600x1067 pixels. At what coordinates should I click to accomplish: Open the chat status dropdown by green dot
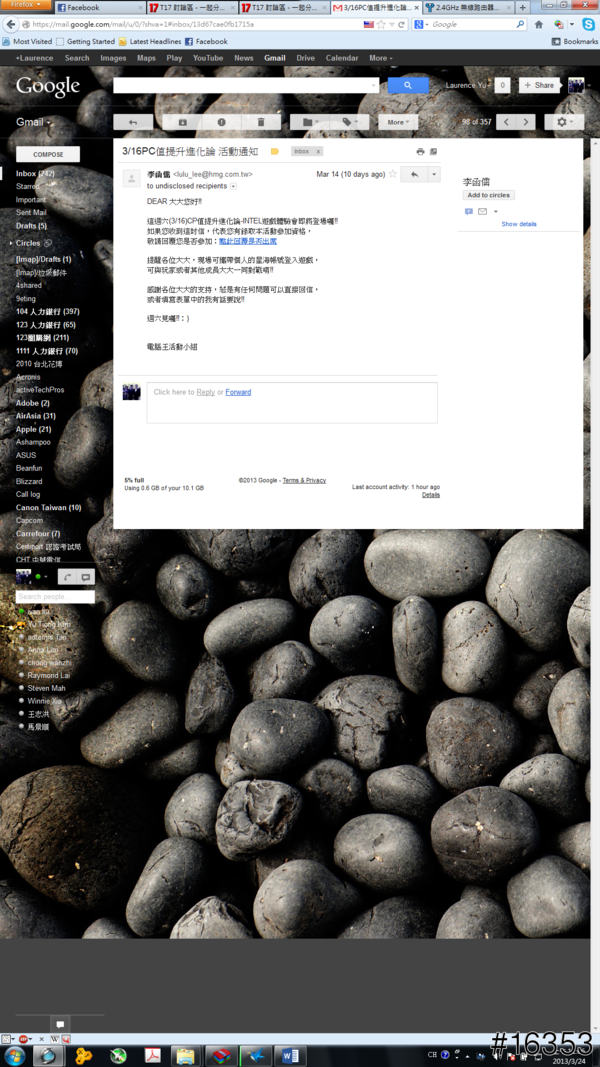coord(47,577)
